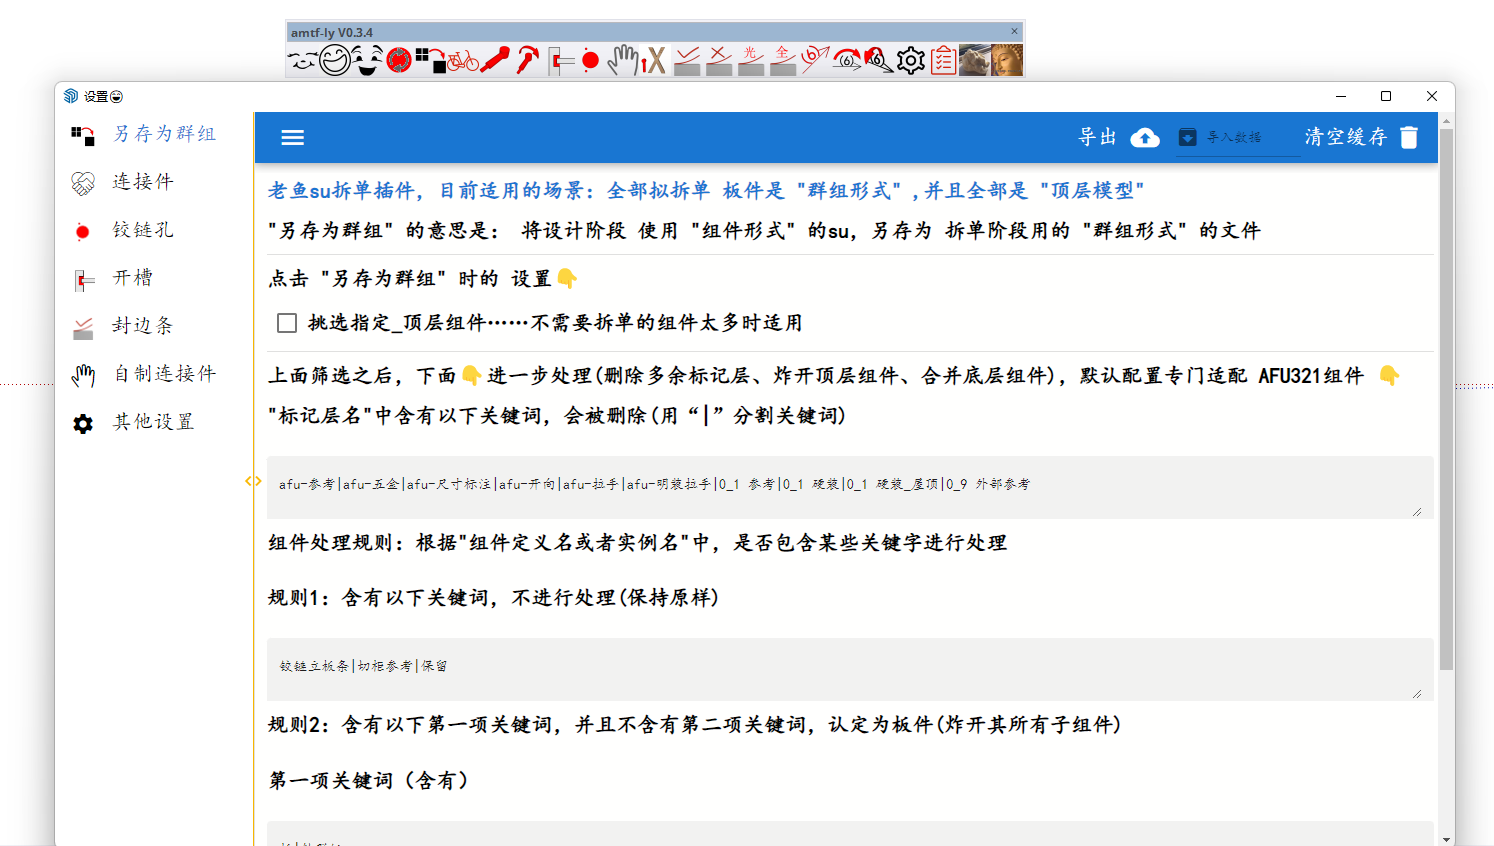
Task: Click the hand icon in amtf-ly toolbar
Action: click(x=622, y=61)
